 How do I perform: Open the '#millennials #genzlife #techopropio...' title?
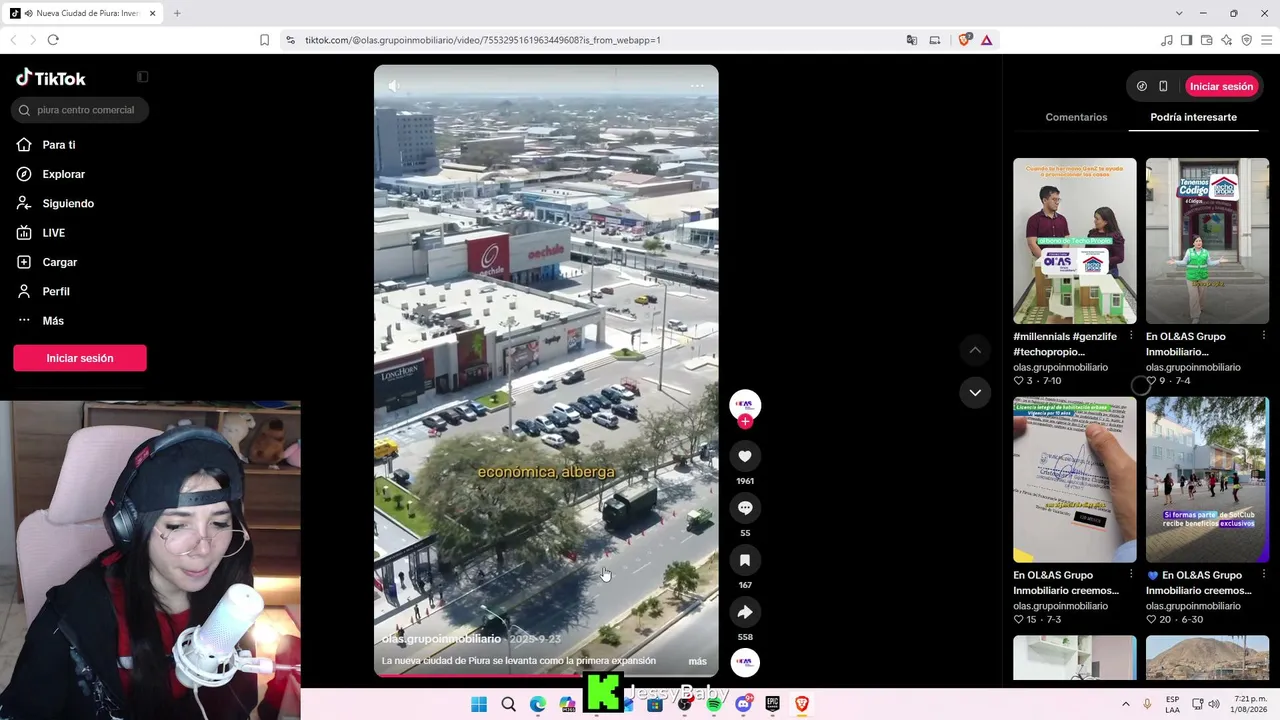pos(1065,344)
